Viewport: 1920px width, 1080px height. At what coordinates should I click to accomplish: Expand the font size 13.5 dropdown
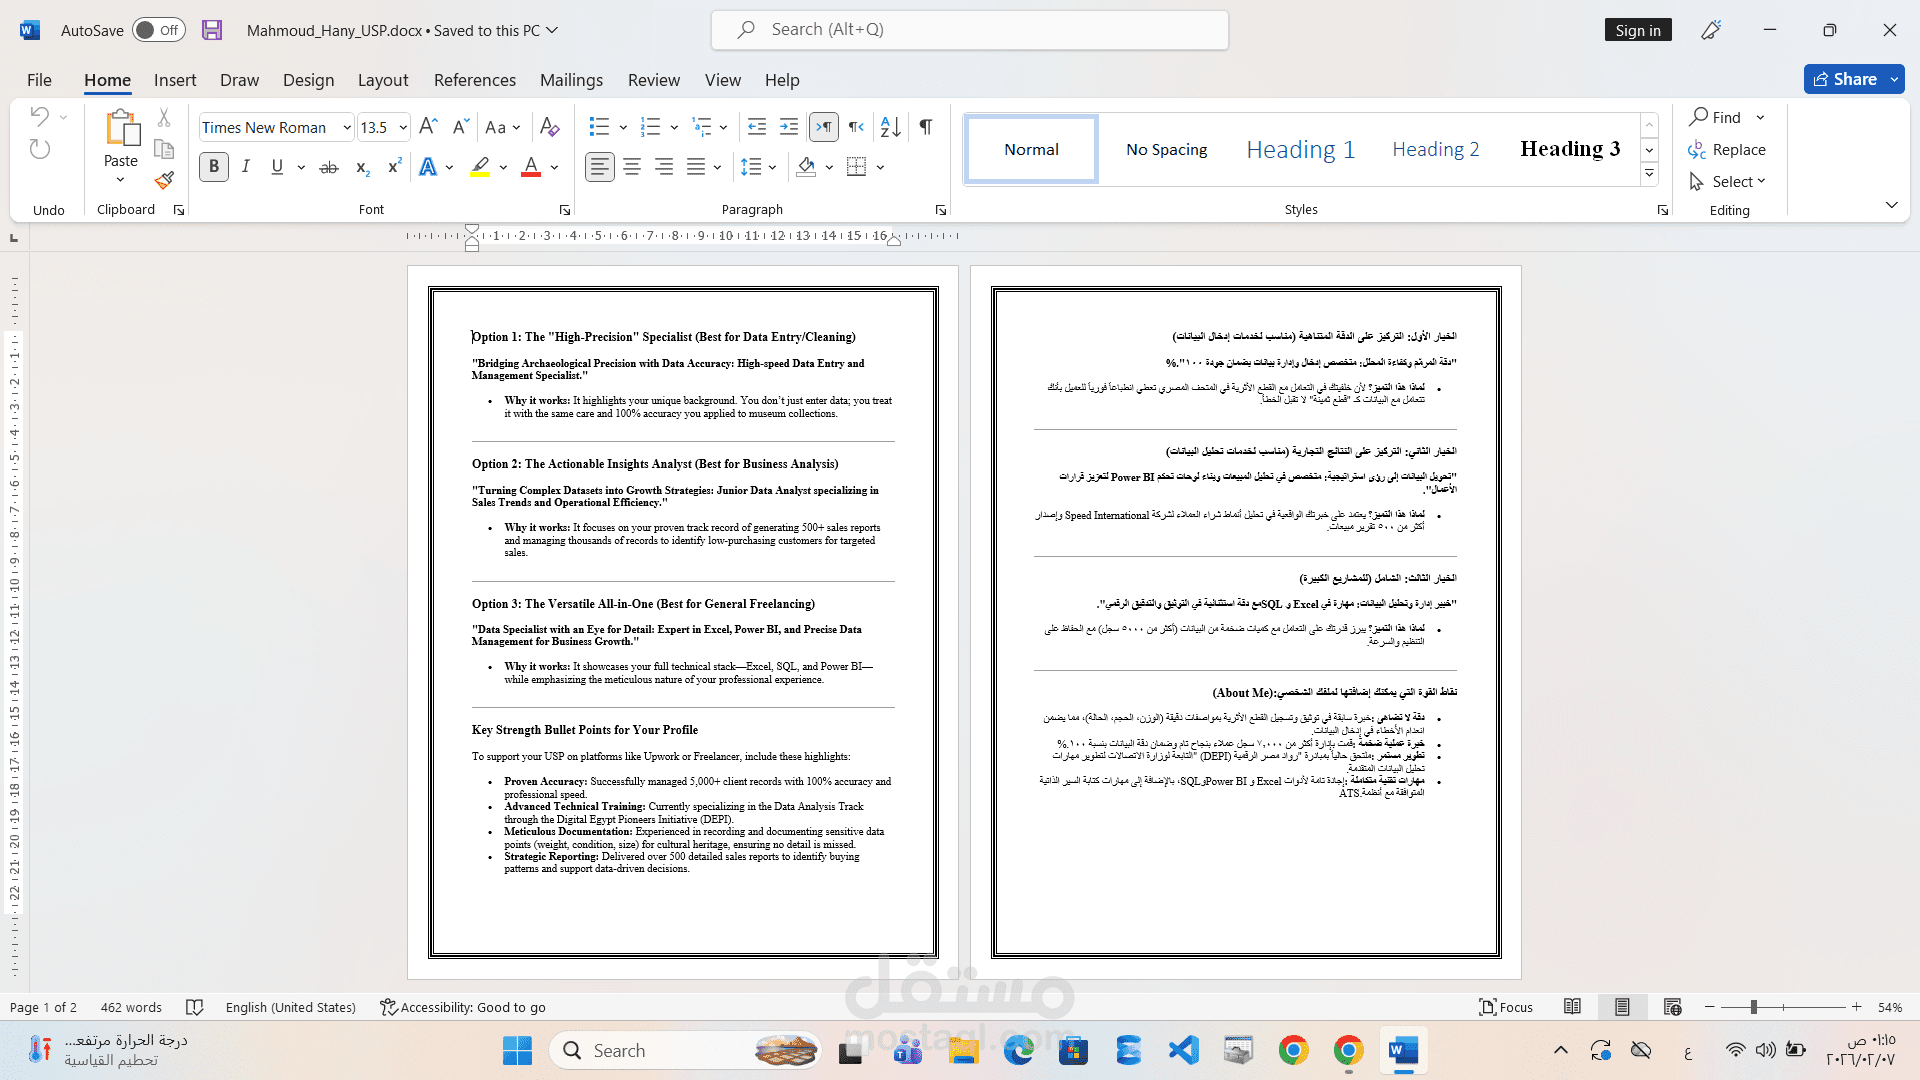pos(403,127)
